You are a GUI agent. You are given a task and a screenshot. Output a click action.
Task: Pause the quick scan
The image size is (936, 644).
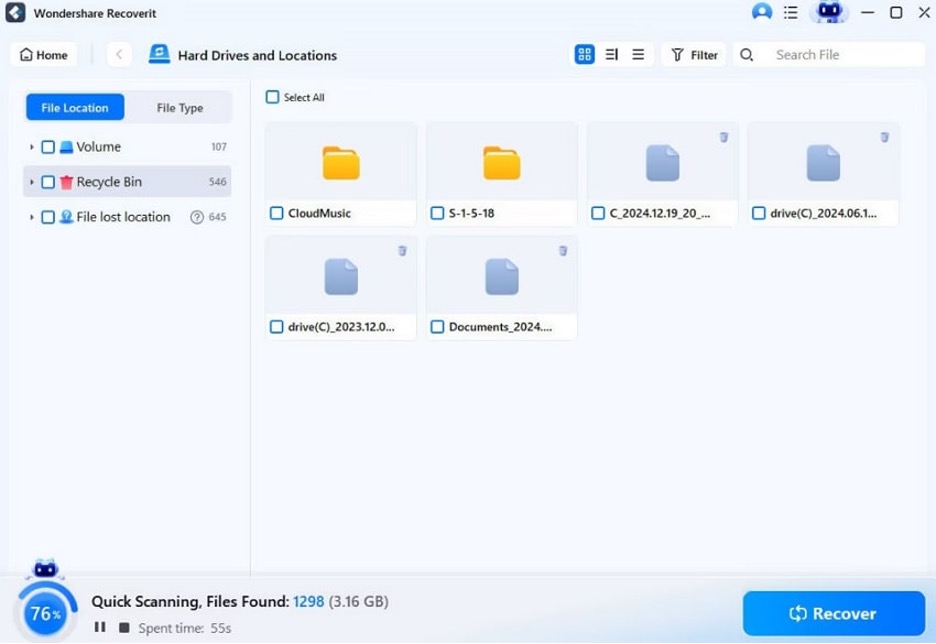point(100,627)
